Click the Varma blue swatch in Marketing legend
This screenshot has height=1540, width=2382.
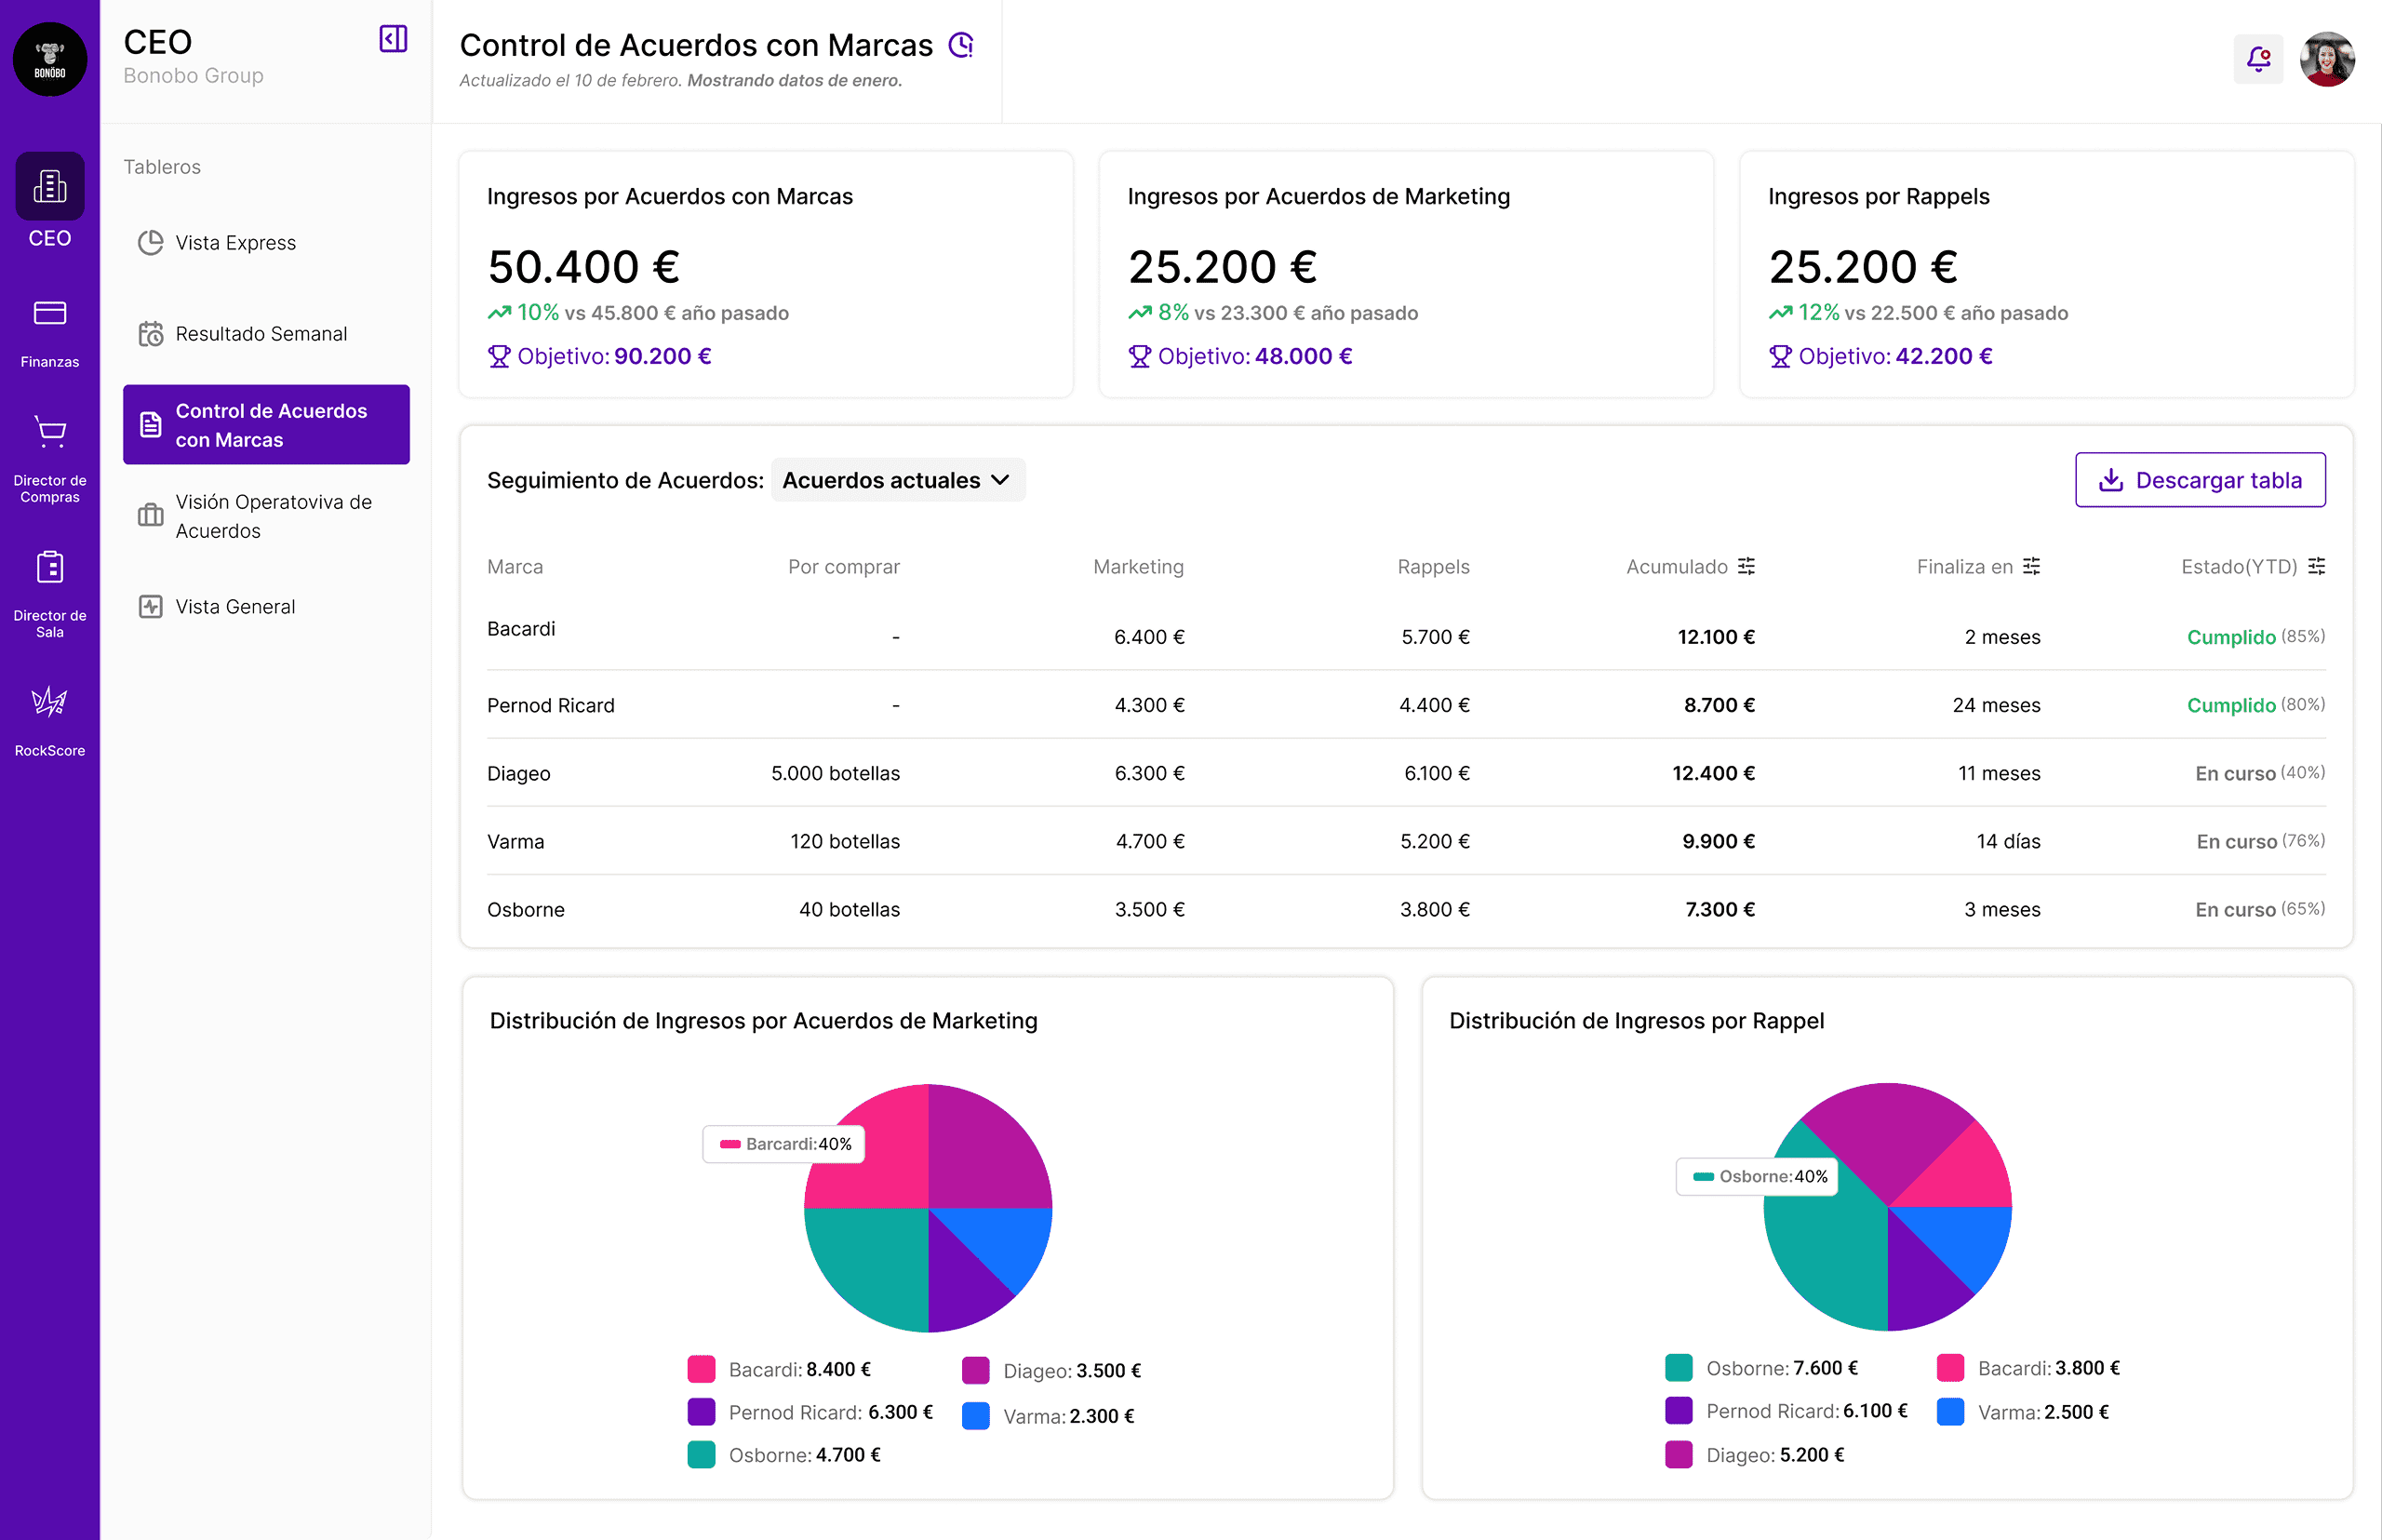click(x=976, y=1416)
